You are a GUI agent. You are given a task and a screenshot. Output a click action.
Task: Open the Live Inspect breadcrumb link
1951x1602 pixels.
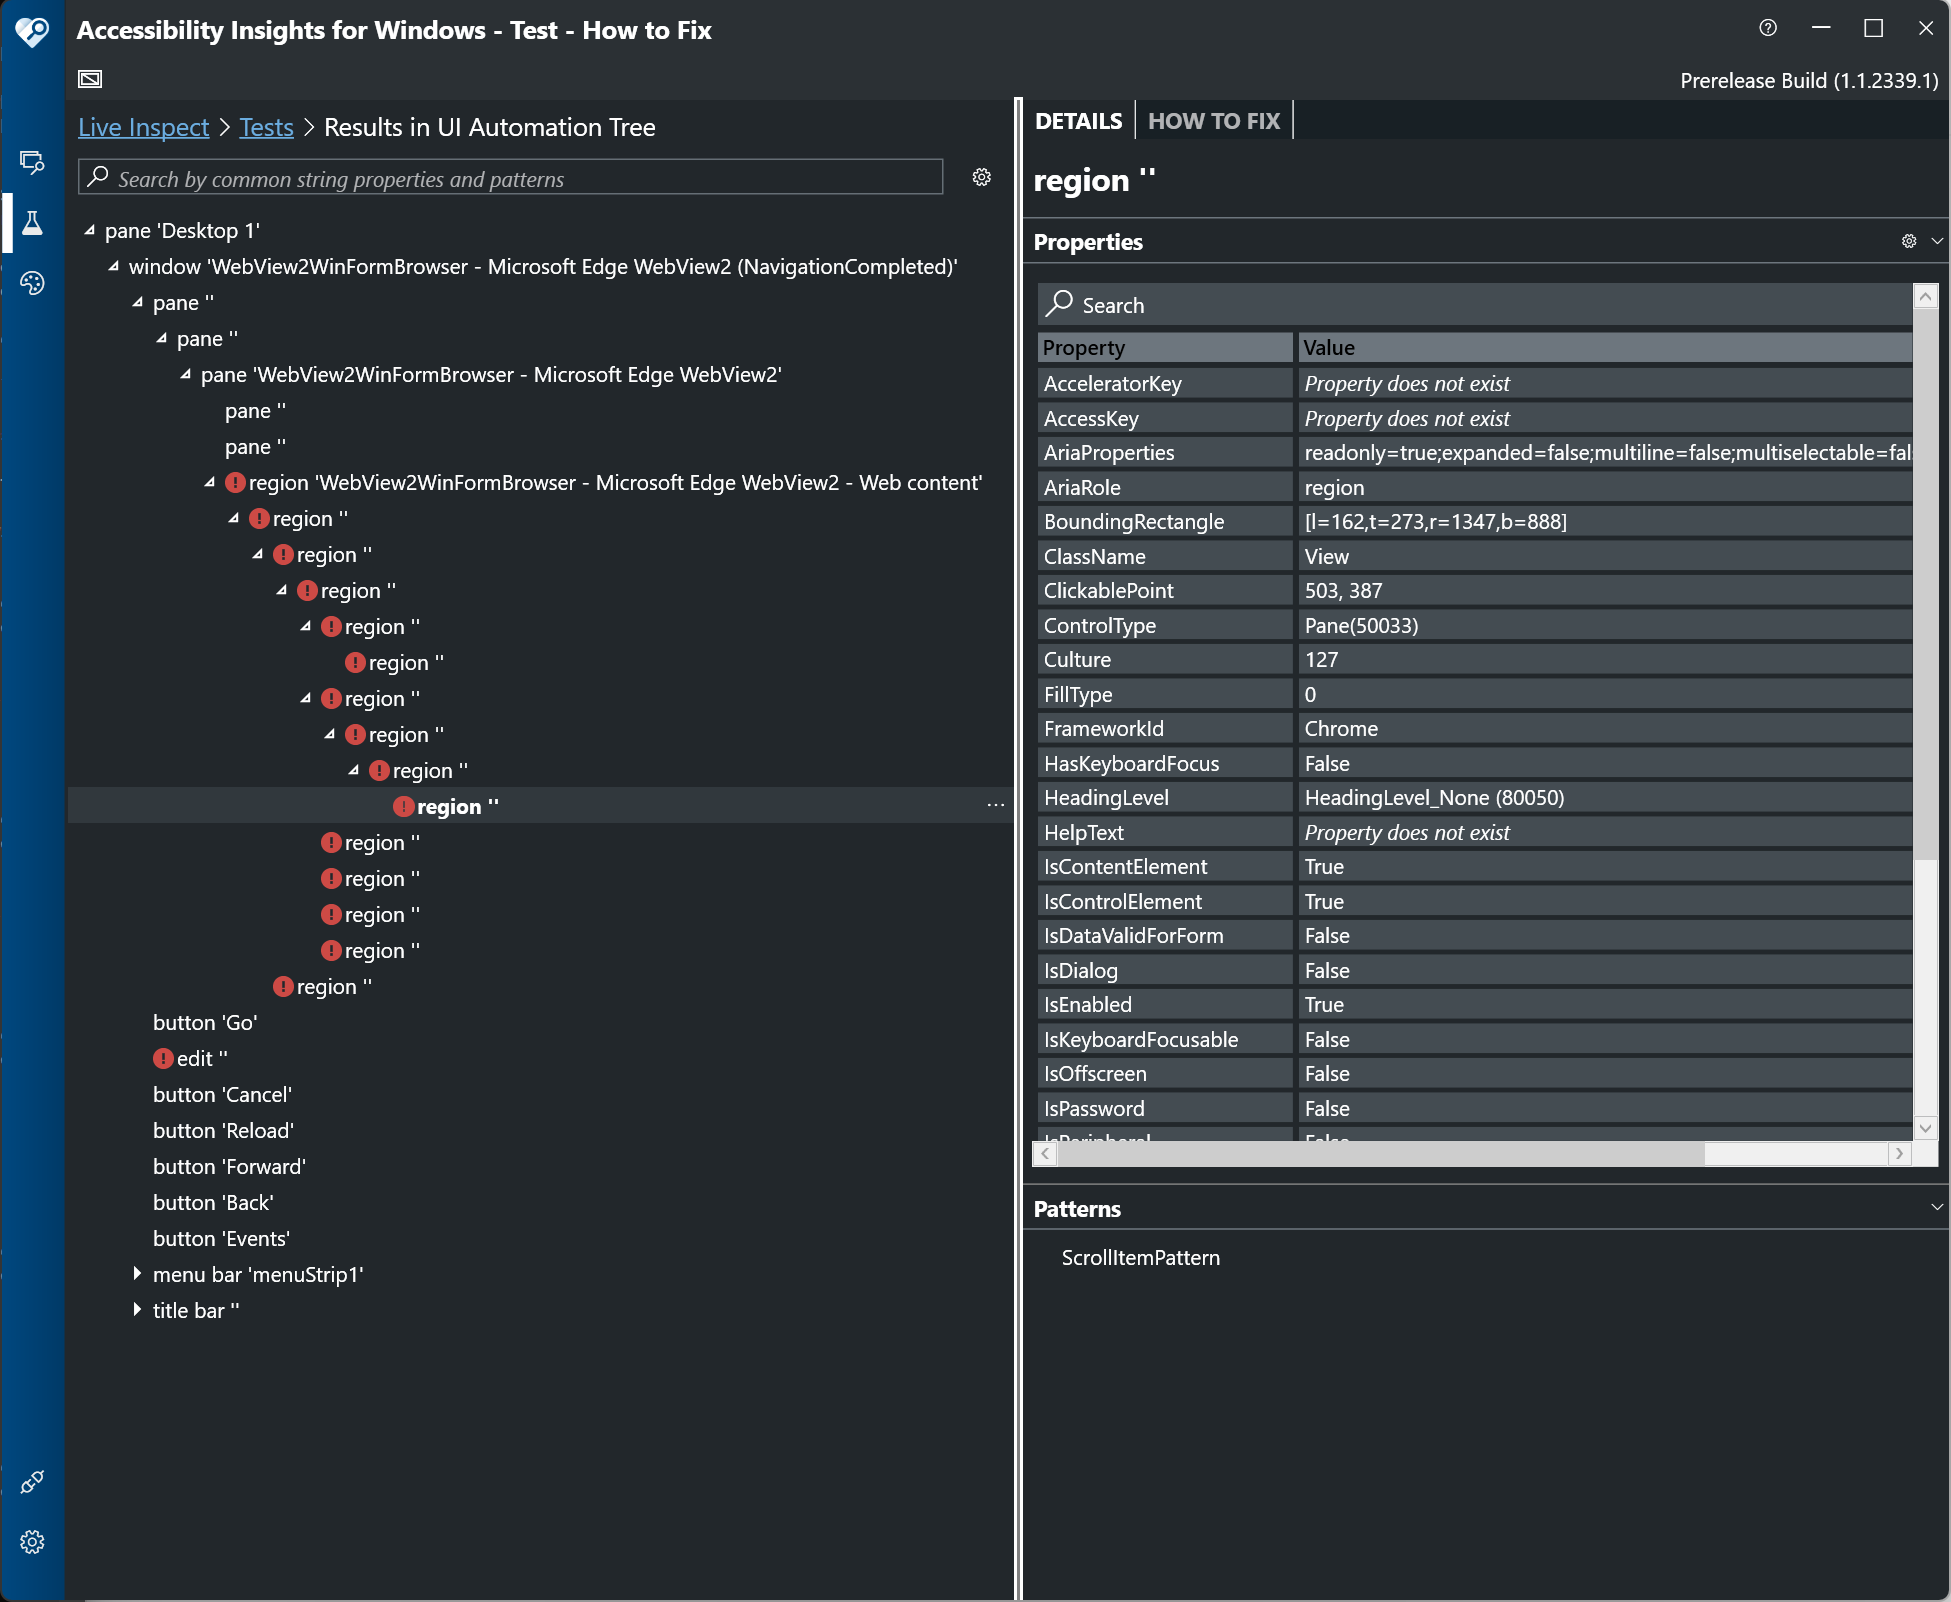pos(143,127)
